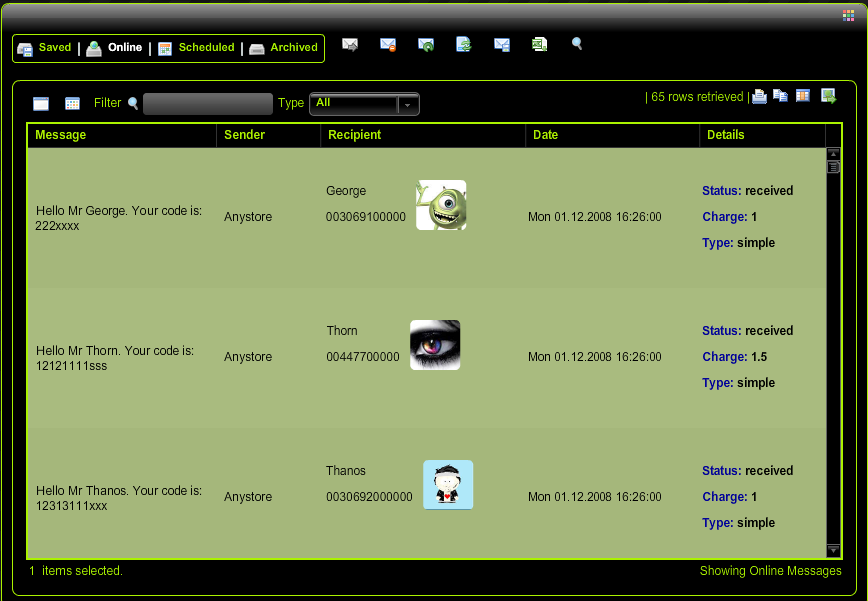Click 'Type: simple' in Thanos's row
868x601 pixels.
[738, 523]
